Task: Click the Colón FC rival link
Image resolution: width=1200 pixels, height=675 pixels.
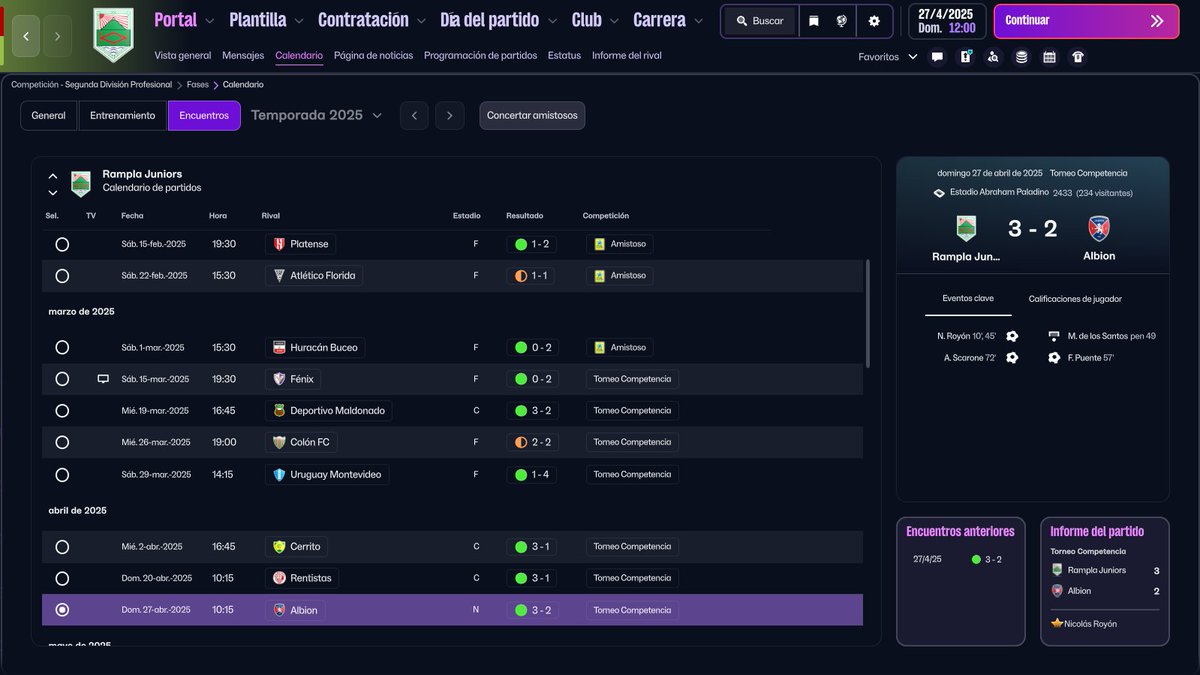Action: click(x=301, y=442)
